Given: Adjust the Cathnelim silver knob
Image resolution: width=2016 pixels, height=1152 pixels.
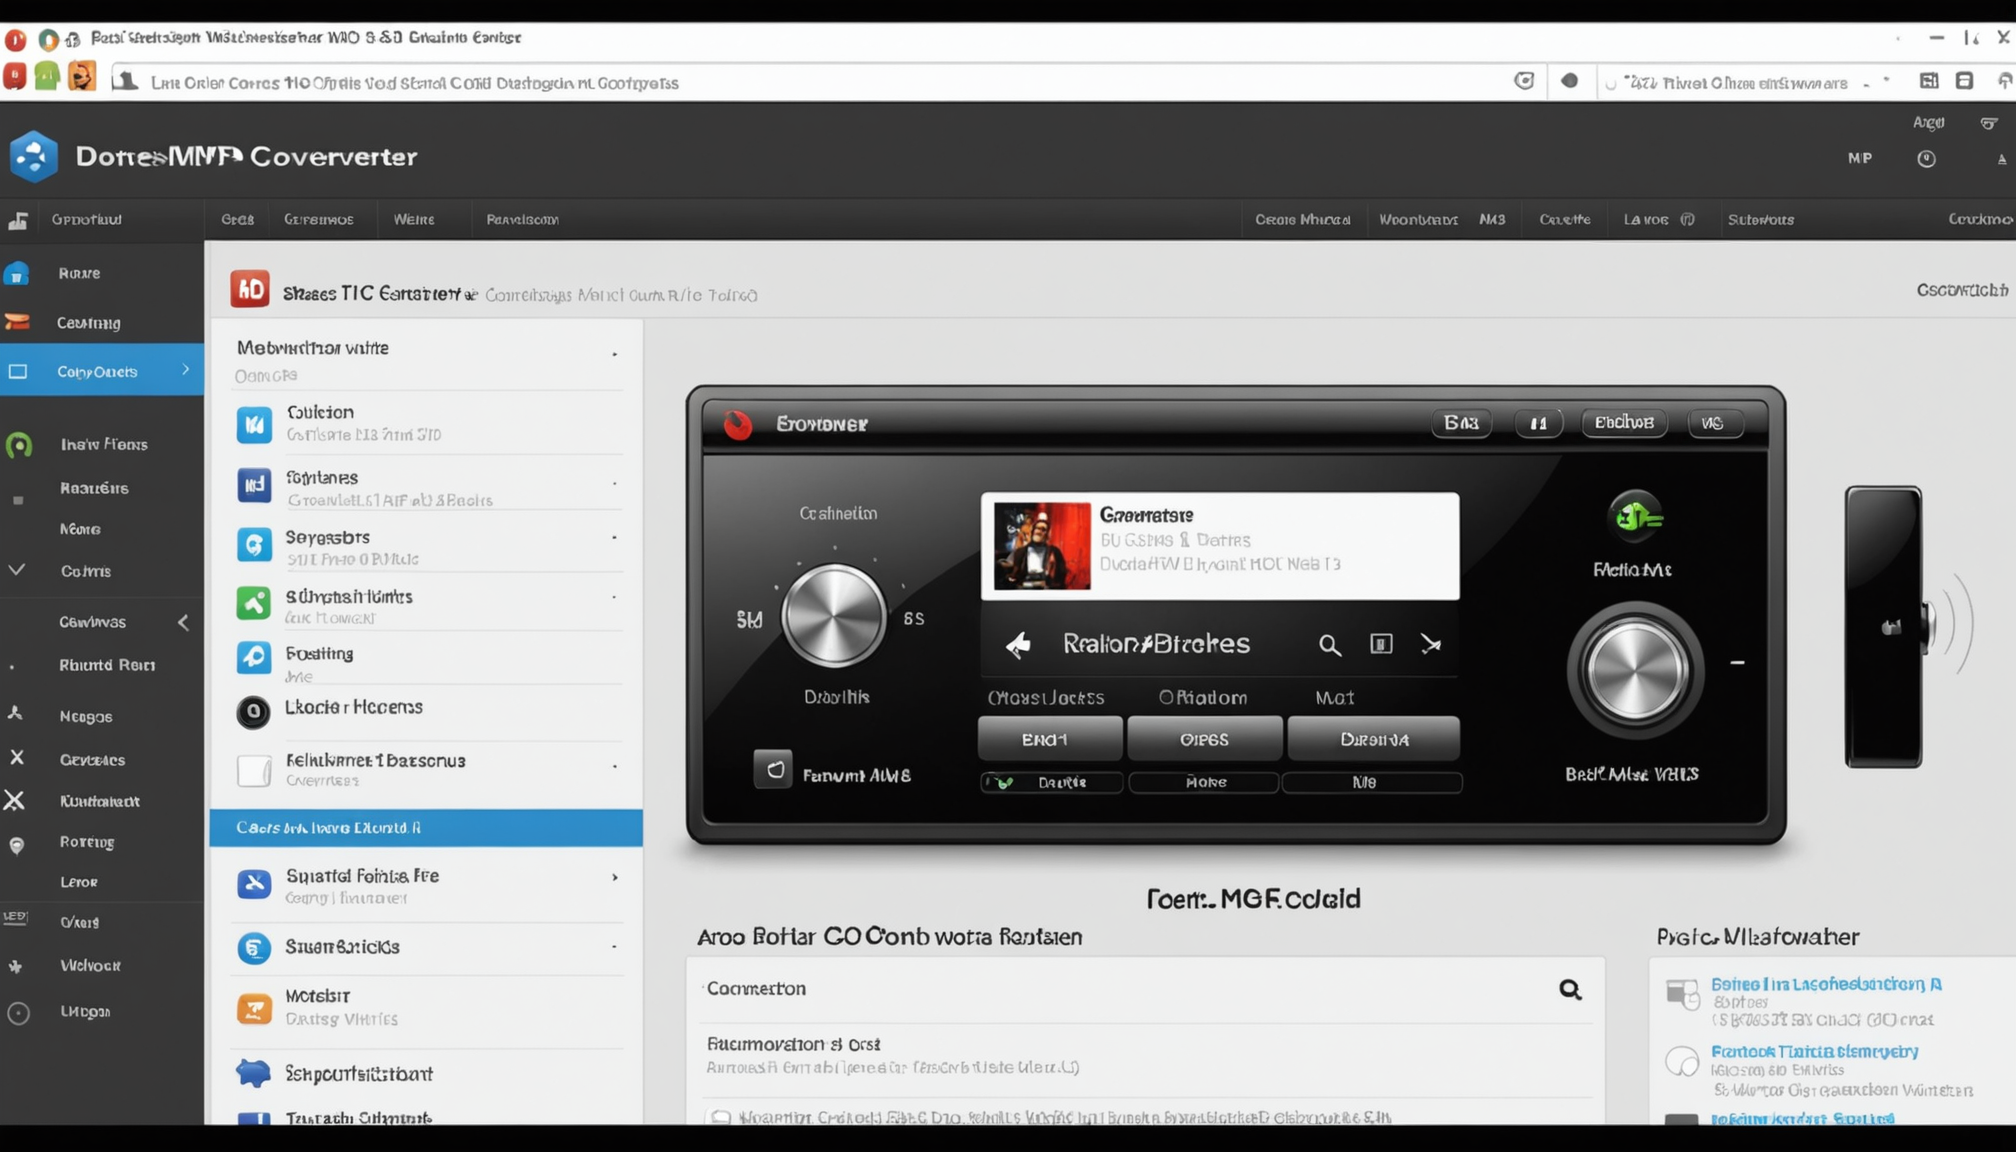Looking at the screenshot, I should click(x=834, y=616).
